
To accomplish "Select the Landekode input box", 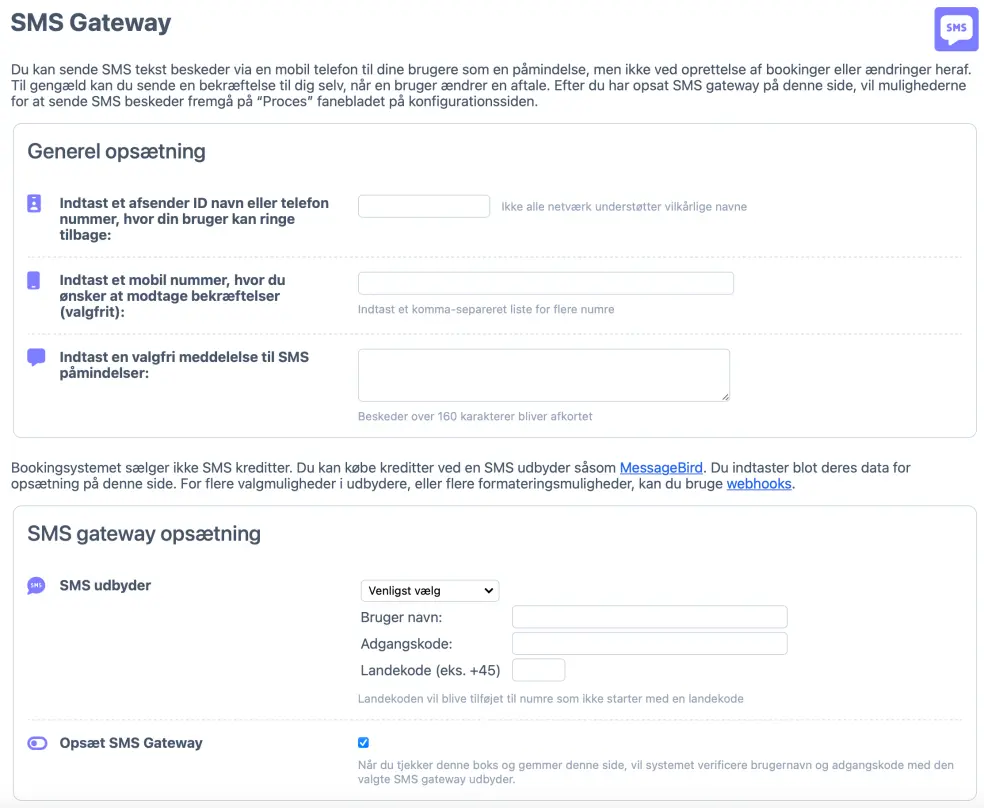I will (538, 670).
